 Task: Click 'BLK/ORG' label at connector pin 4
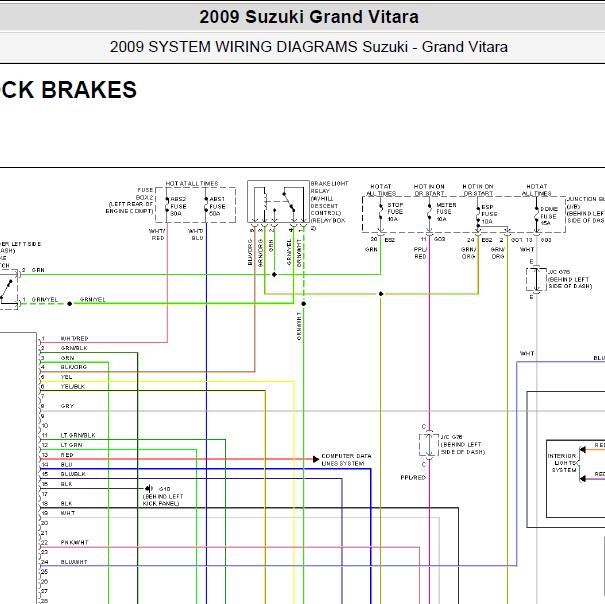point(74,367)
